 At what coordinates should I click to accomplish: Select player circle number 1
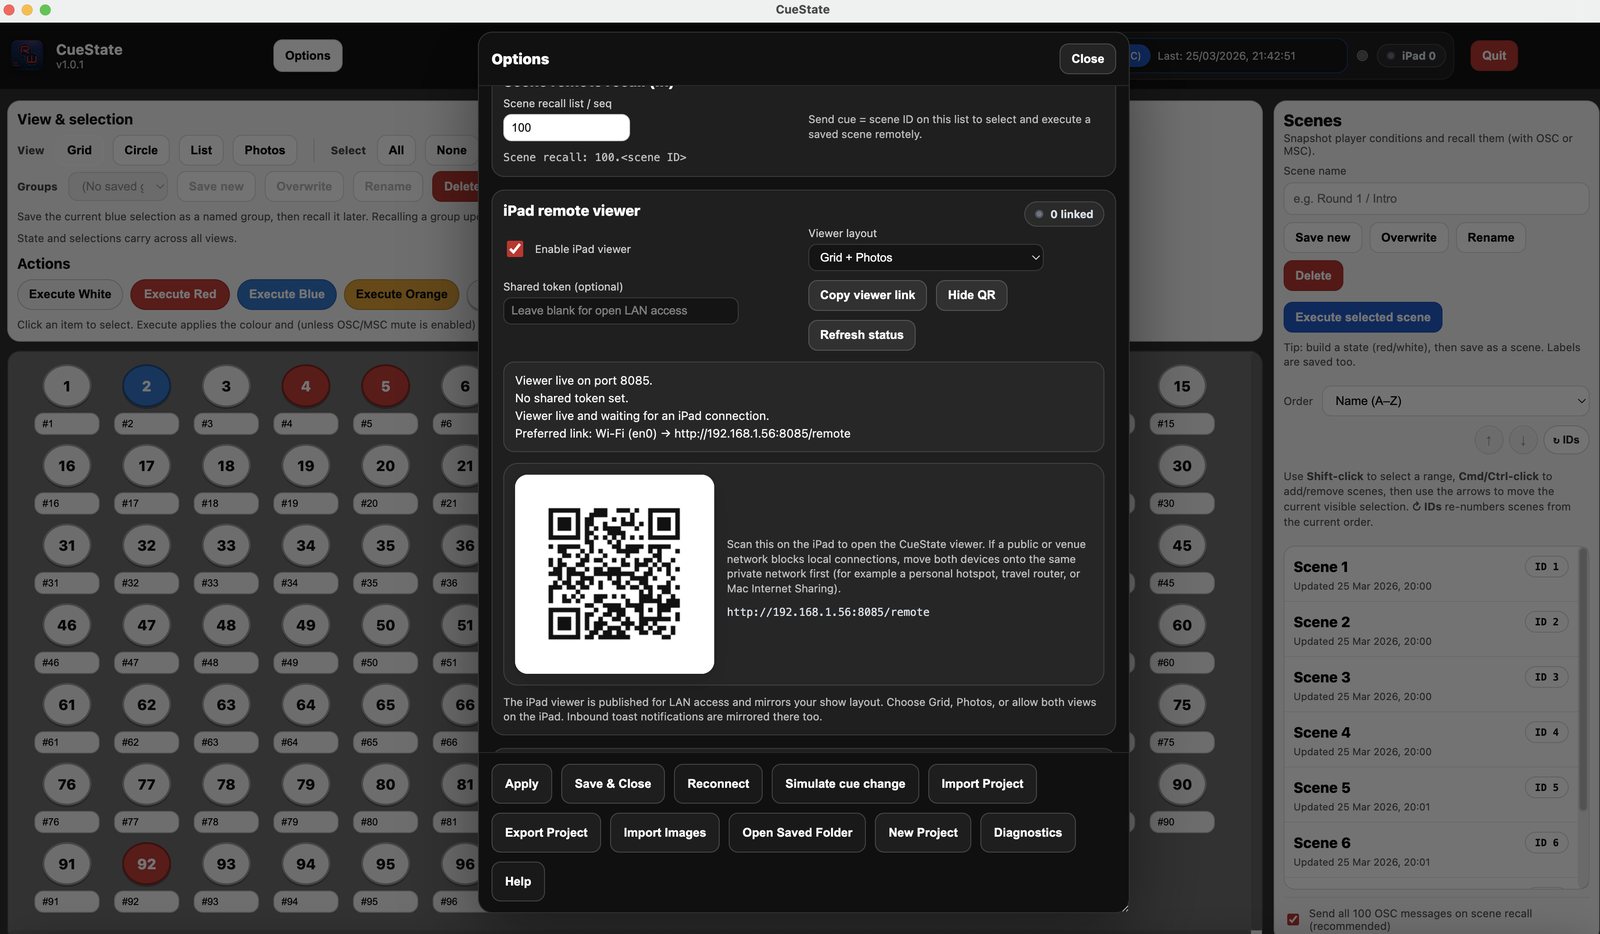pyautogui.click(x=67, y=386)
